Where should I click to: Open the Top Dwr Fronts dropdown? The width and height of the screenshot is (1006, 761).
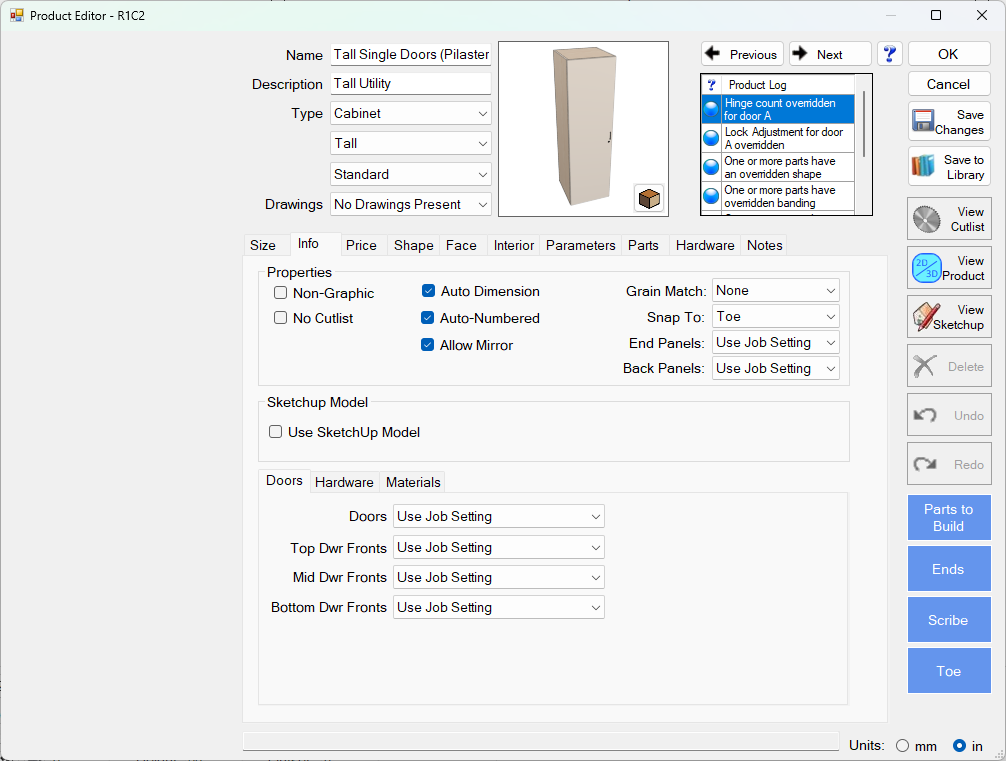[x=498, y=547]
